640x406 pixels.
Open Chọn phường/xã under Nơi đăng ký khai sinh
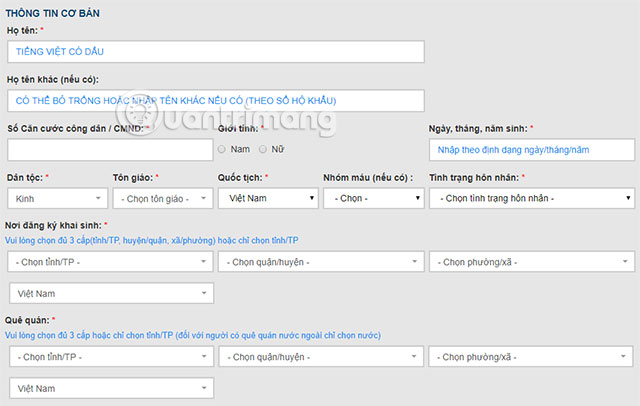pos(532,262)
